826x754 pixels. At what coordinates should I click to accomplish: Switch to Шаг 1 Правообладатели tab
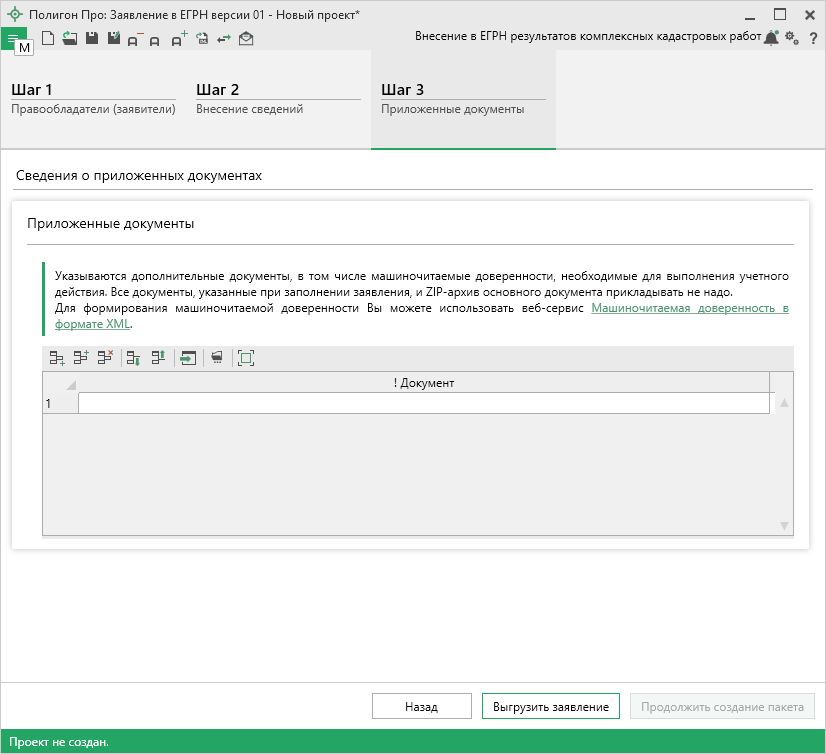coord(93,99)
